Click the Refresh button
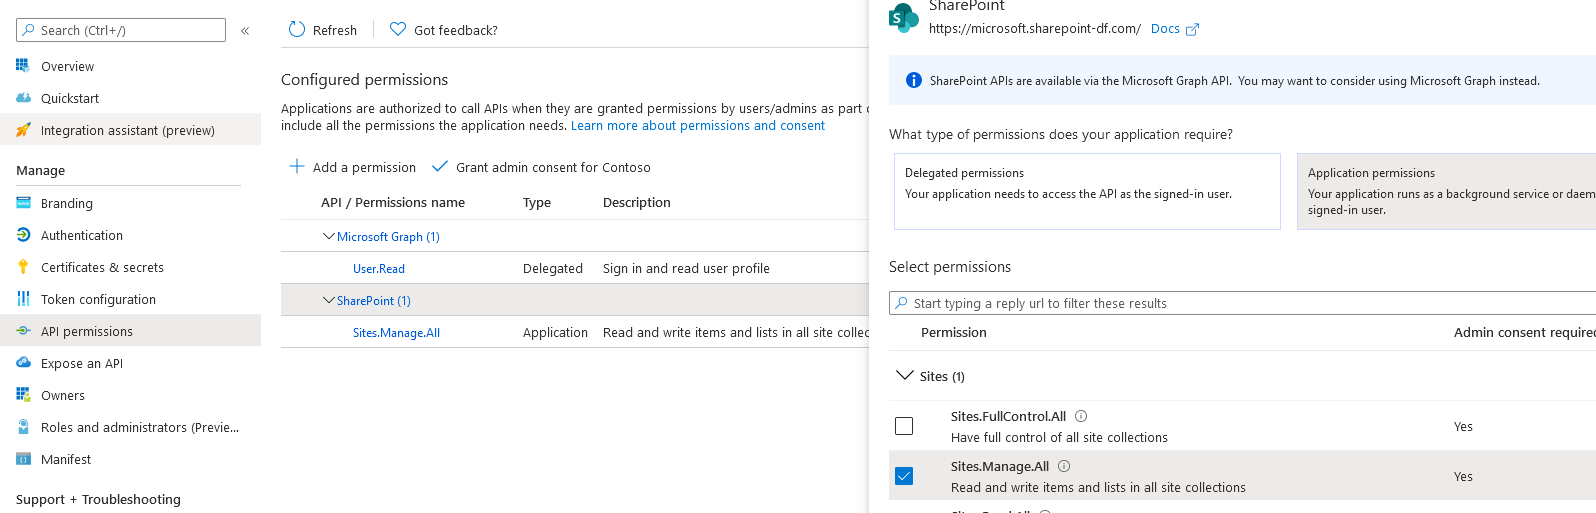The width and height of the screenshot is (1596, 513). 323,30
